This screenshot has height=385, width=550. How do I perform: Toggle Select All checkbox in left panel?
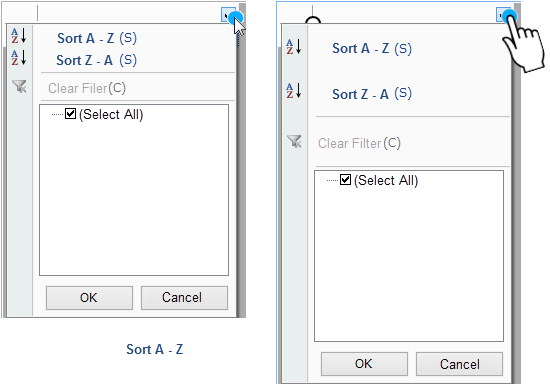click(71, 114)
